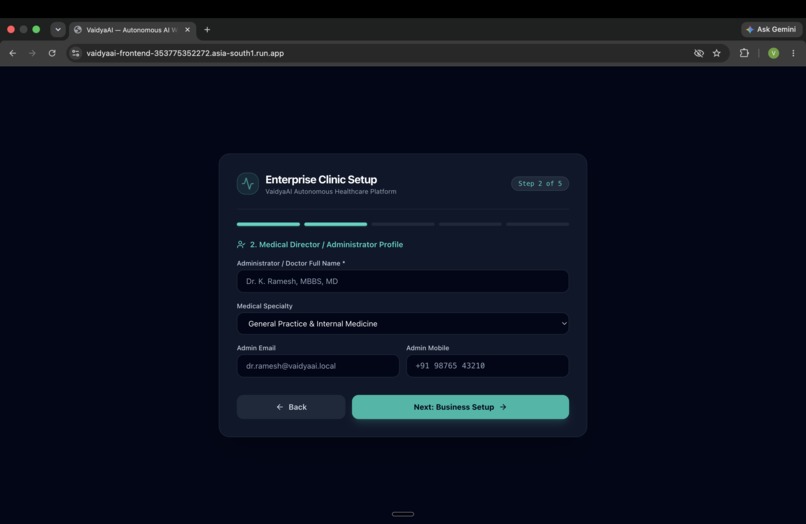Open the Extensions puzzle icon
The height and width of the screenshot is (524, 806).
tap(744, 53)
